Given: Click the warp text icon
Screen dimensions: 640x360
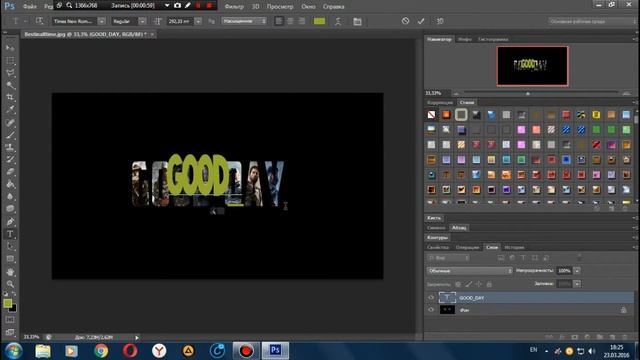Looking at the screenshot, I should pyautogui.click(x=338, y=21).
